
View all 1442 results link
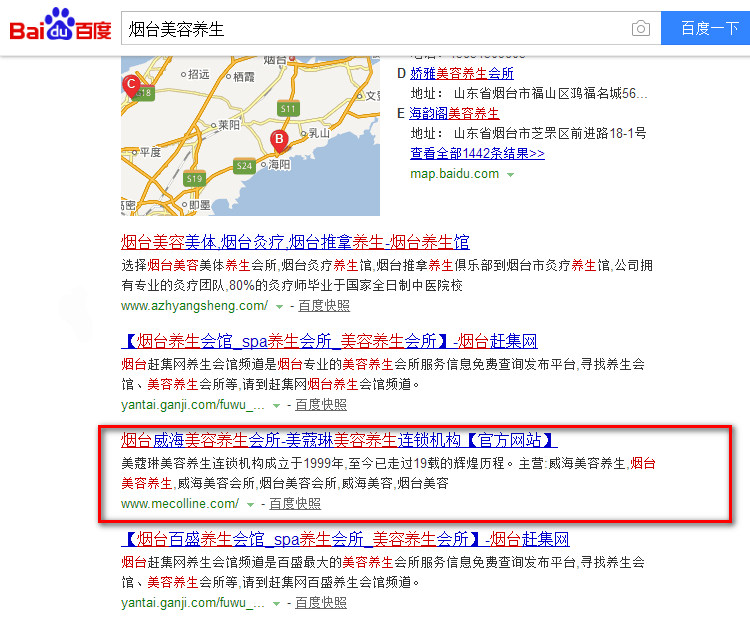coord(477,153)
